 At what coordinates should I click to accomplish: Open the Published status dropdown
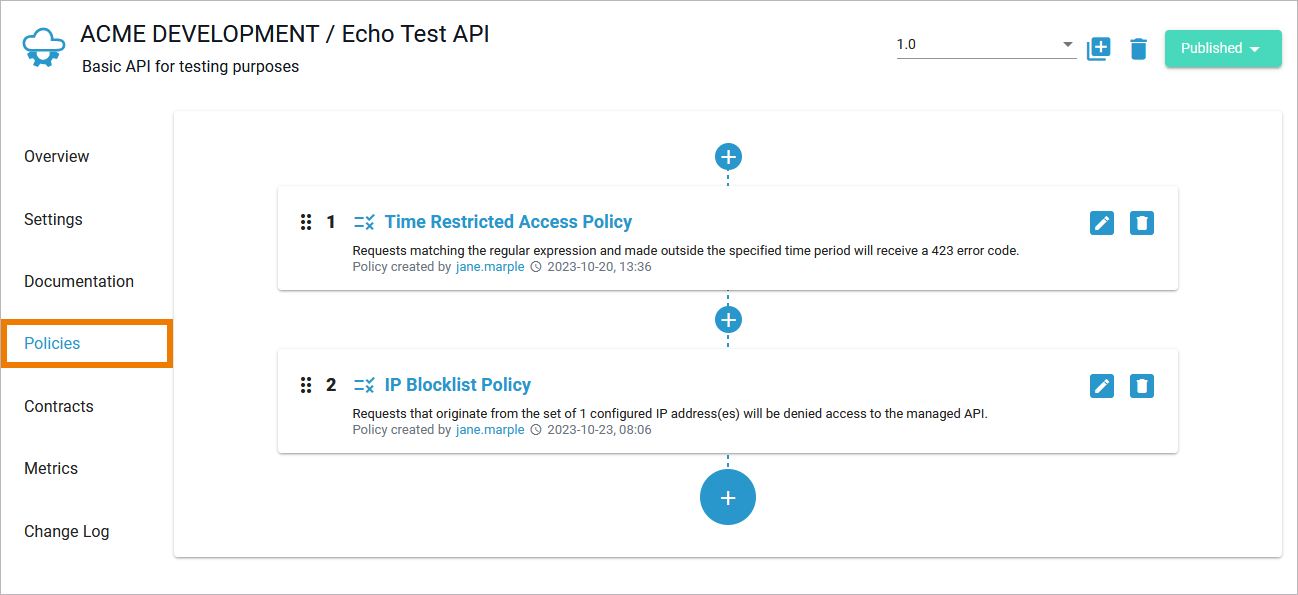pos(1223,48)
